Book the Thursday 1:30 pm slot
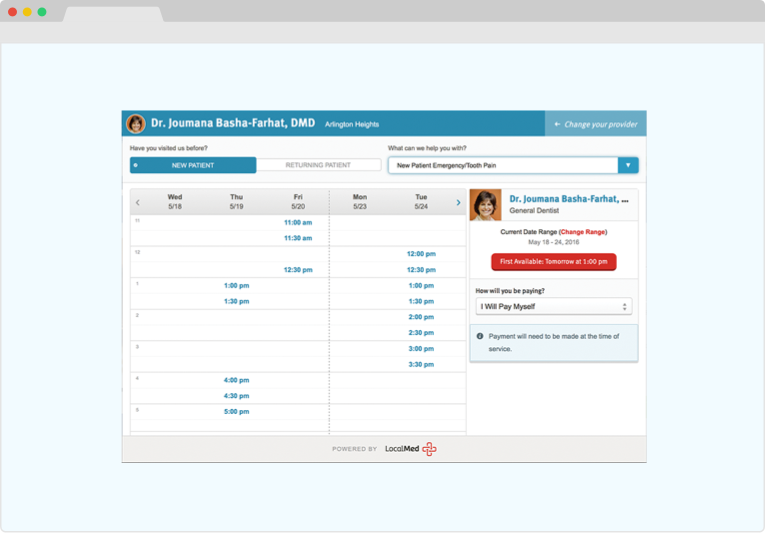Viewport: 765px width, 533px height. 237,301
